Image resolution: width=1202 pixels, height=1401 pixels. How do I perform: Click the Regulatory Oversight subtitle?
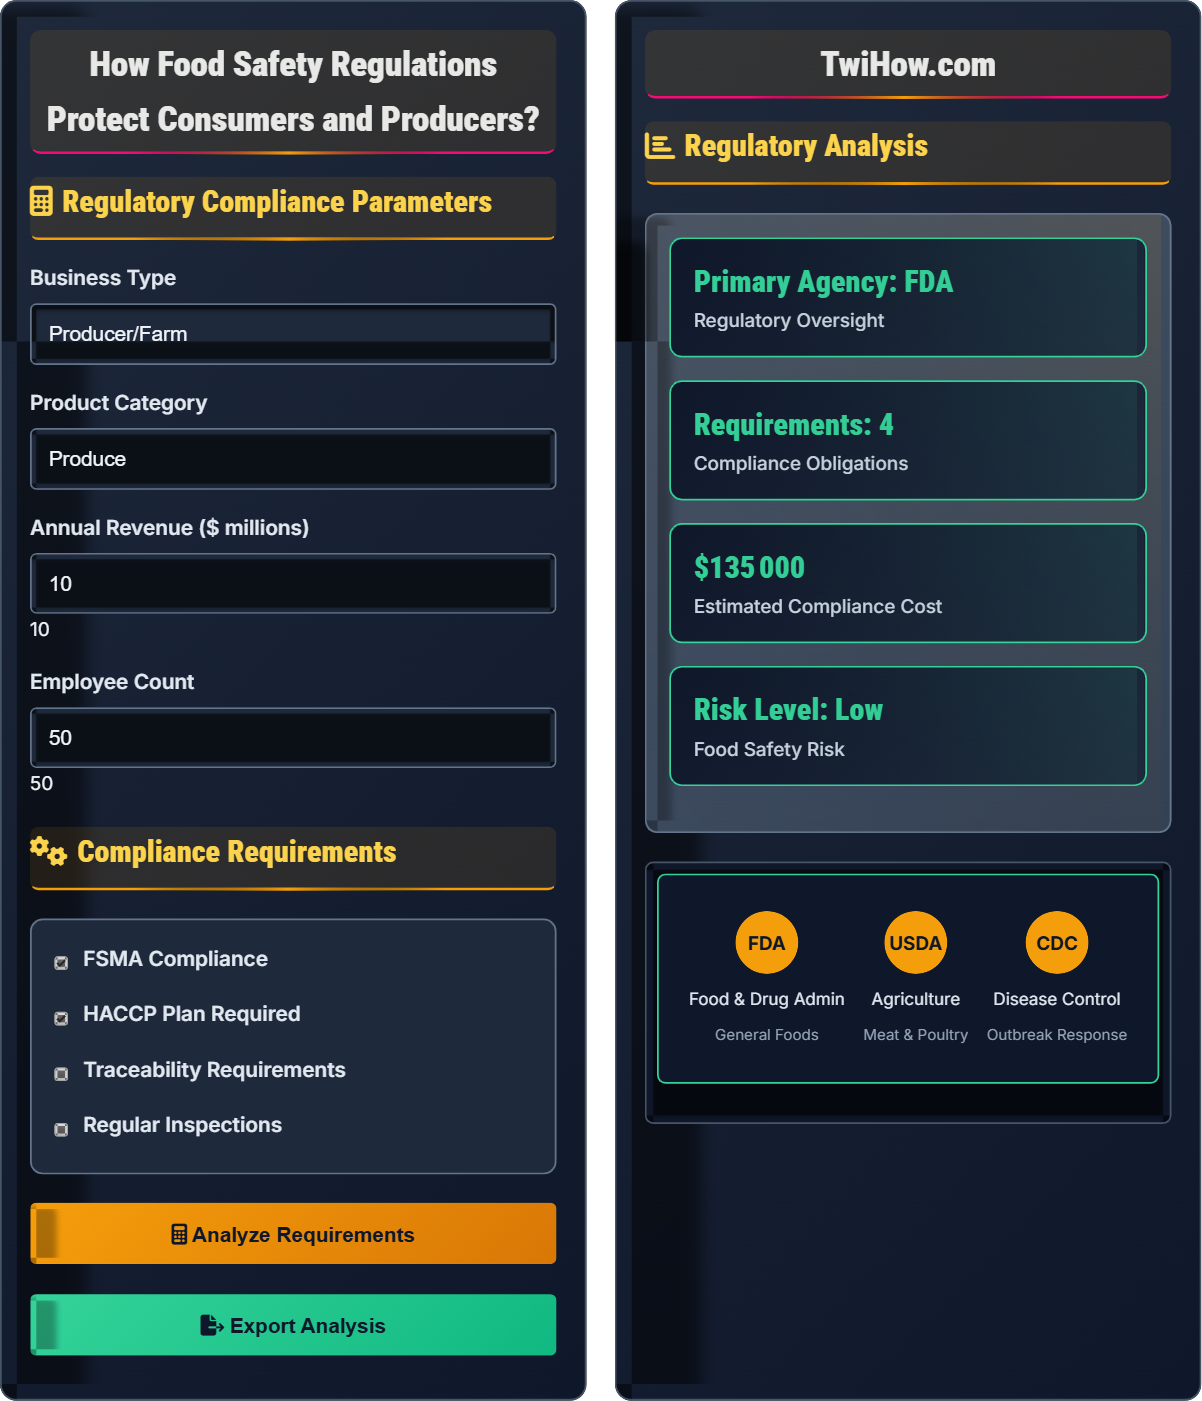pos(789,321)
